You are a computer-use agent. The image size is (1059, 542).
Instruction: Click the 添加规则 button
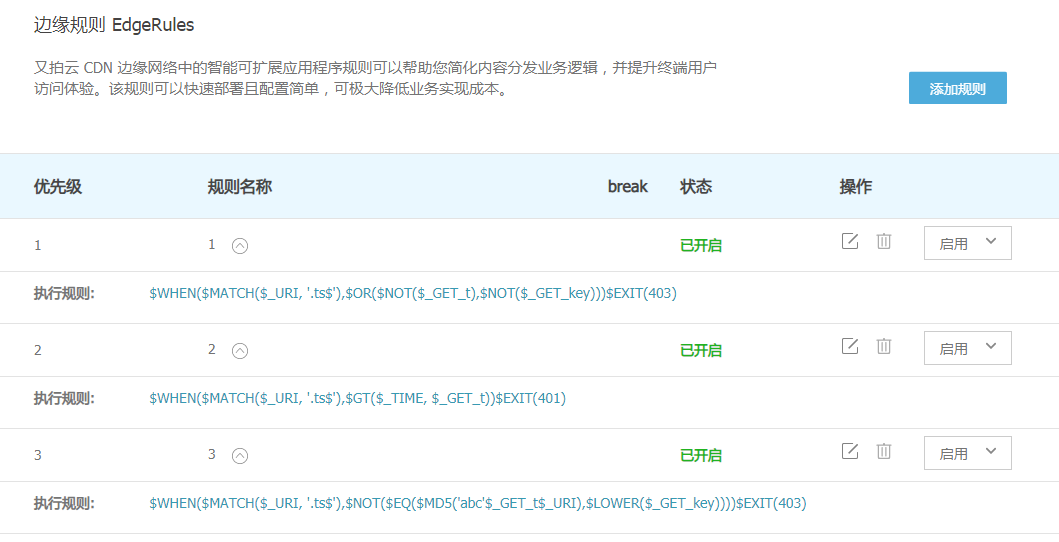(x=957, y=88)
